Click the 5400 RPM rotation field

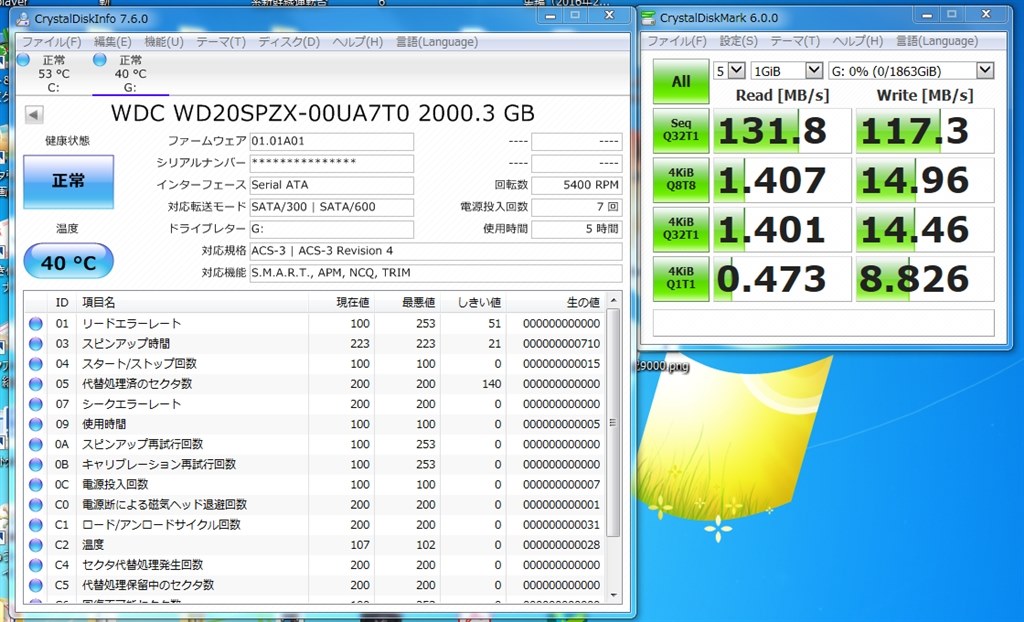[x=577, y=185]
